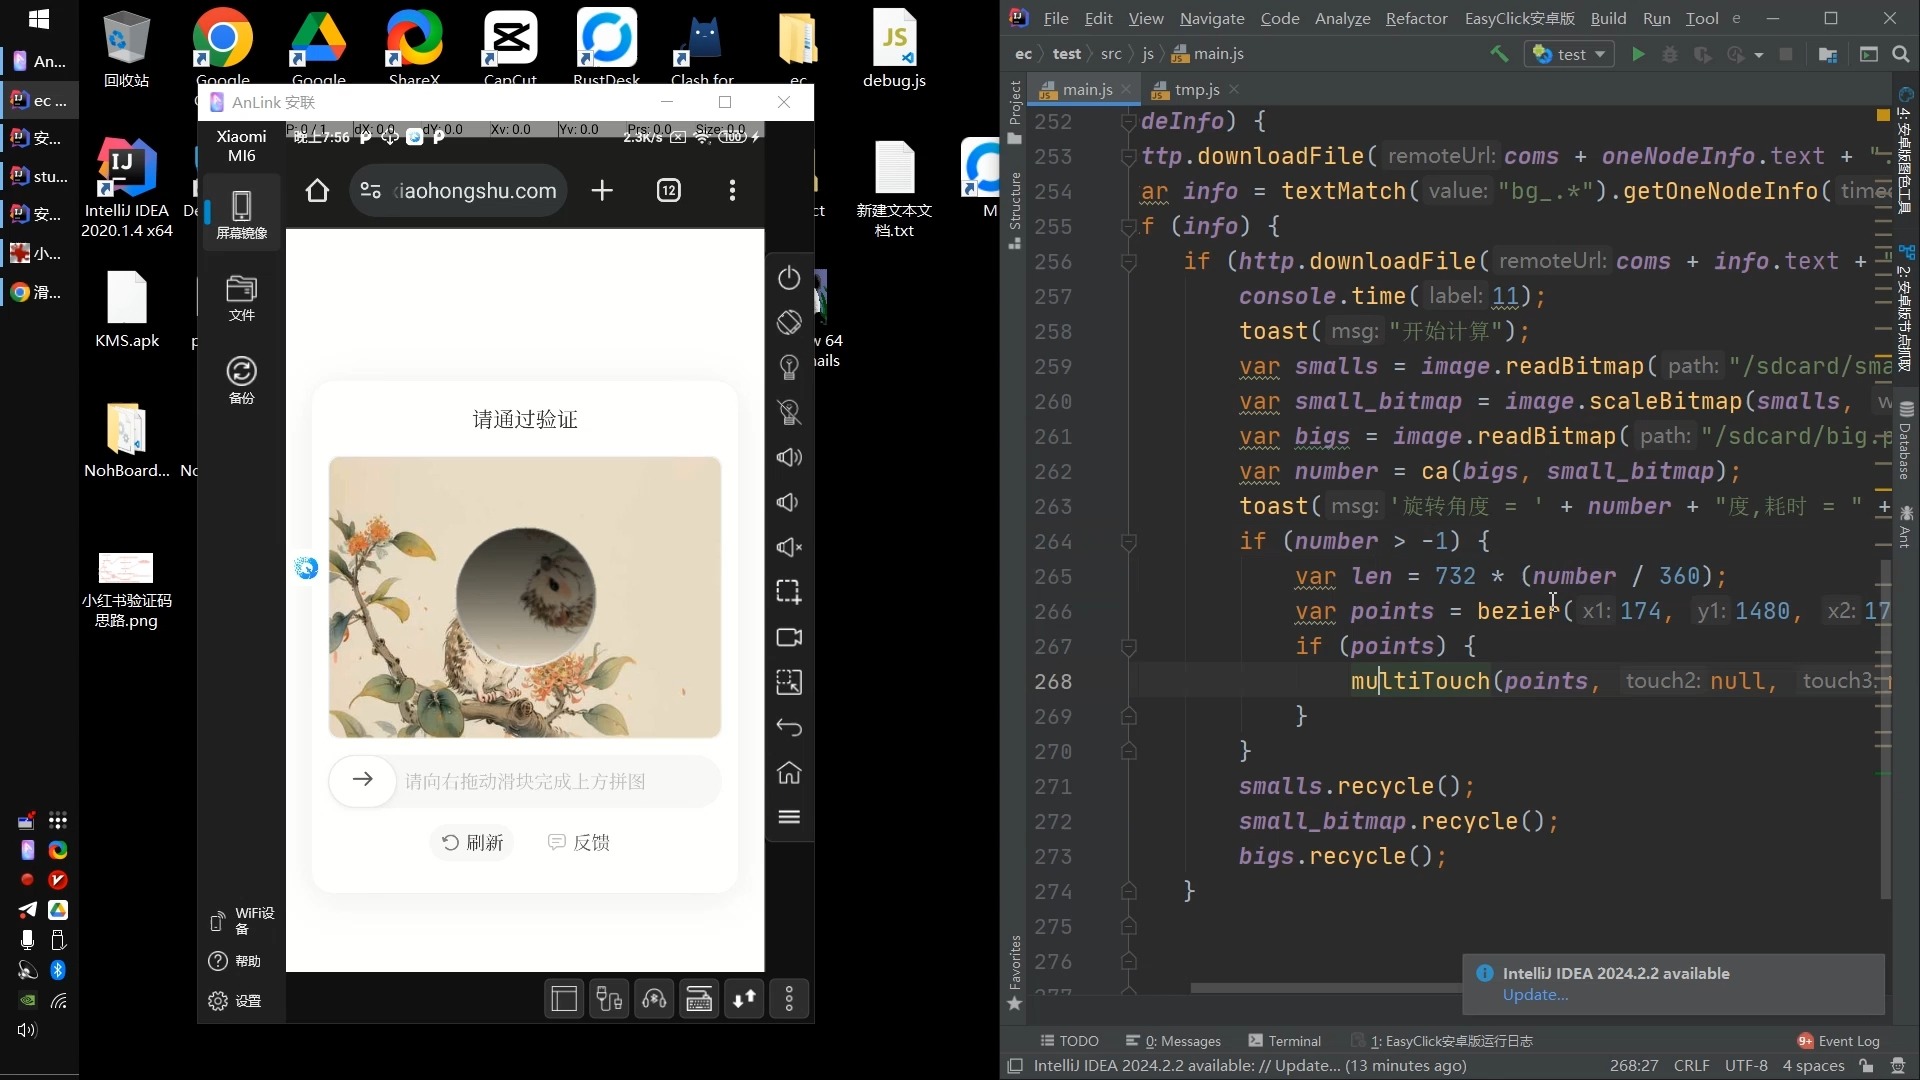Screen dimensions: 1920x1080
Task: Click the Debug bug icon in IntelliJ
Action: coord(1669,54)
